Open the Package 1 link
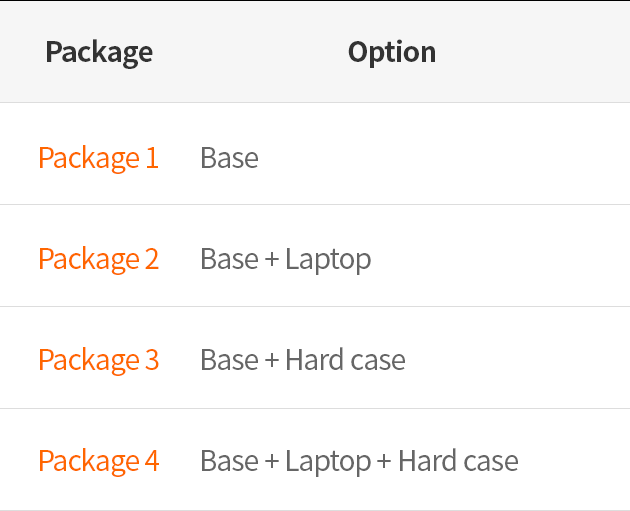This screenshot has width=630, height=511. [98, 158]
